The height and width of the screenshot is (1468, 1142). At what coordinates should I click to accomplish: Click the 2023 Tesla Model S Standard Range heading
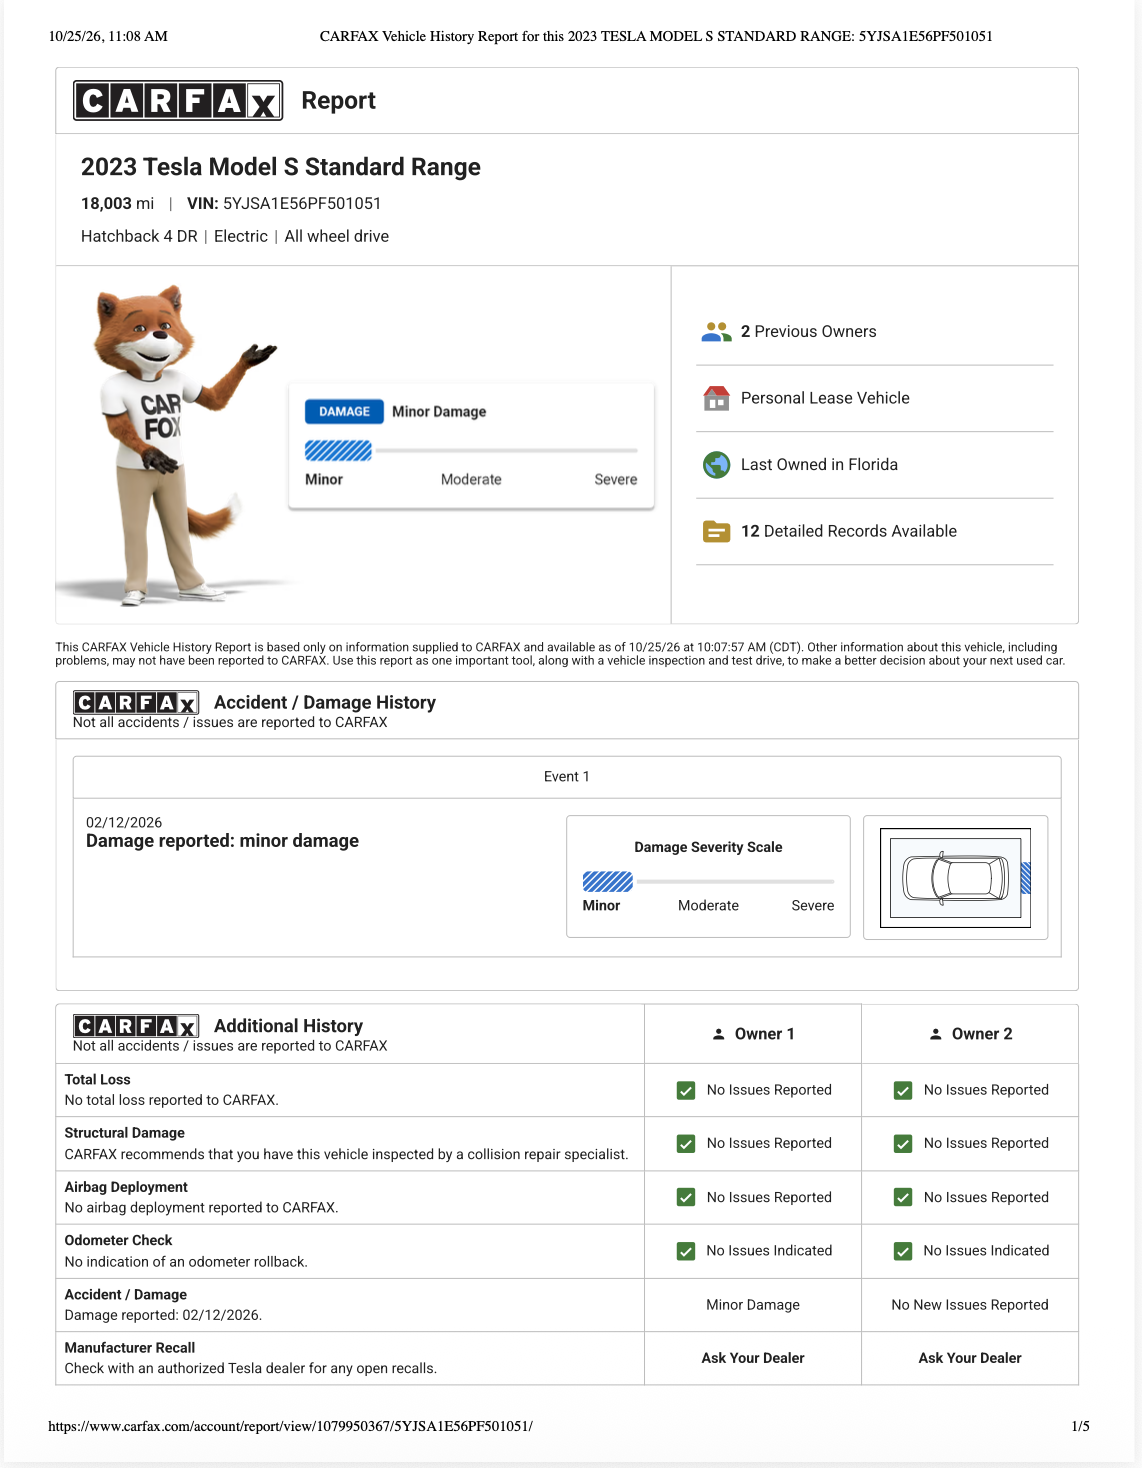coord(281,167)
